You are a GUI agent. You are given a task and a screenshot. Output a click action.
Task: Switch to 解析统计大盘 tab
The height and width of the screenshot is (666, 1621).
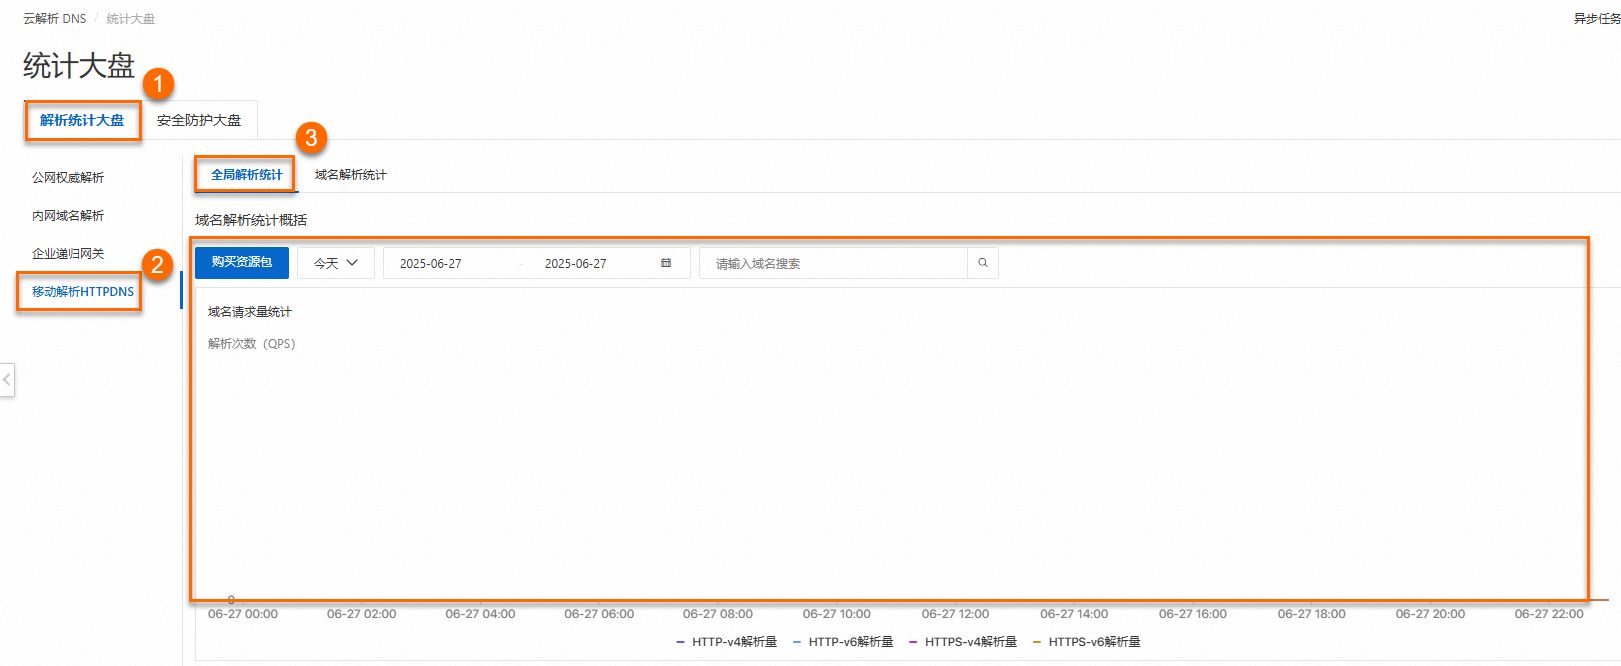coord(82,120)
